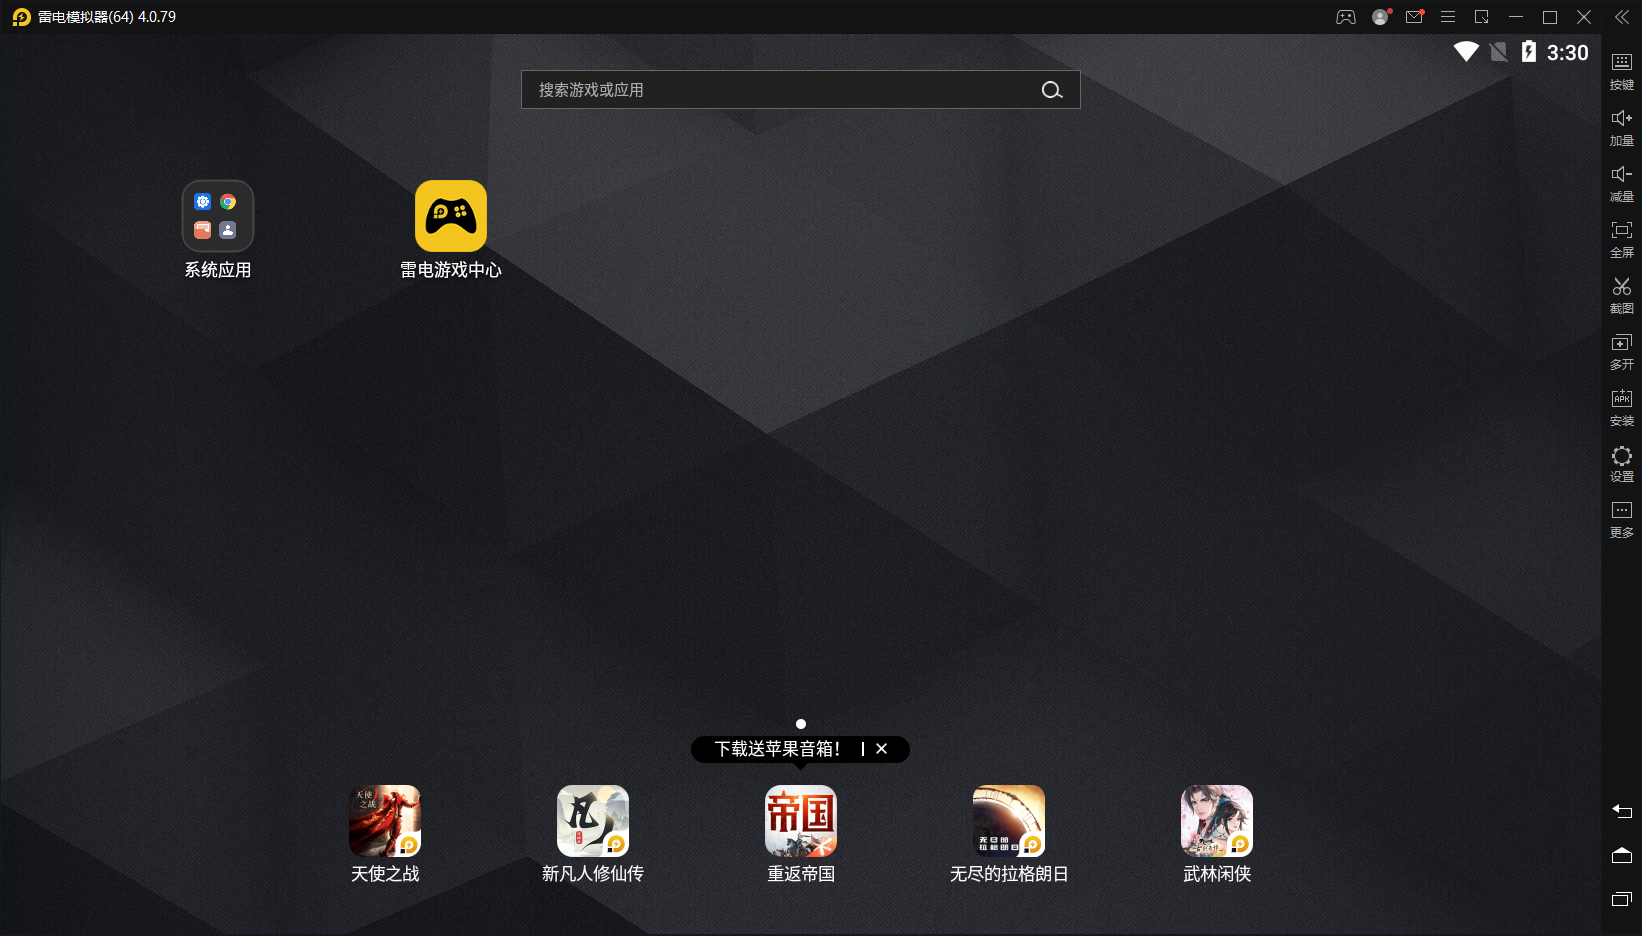The image size is (1642, 936).
Task: Open the 下载送苹果音箱 promotion
Action: click(x=778, y=749)
